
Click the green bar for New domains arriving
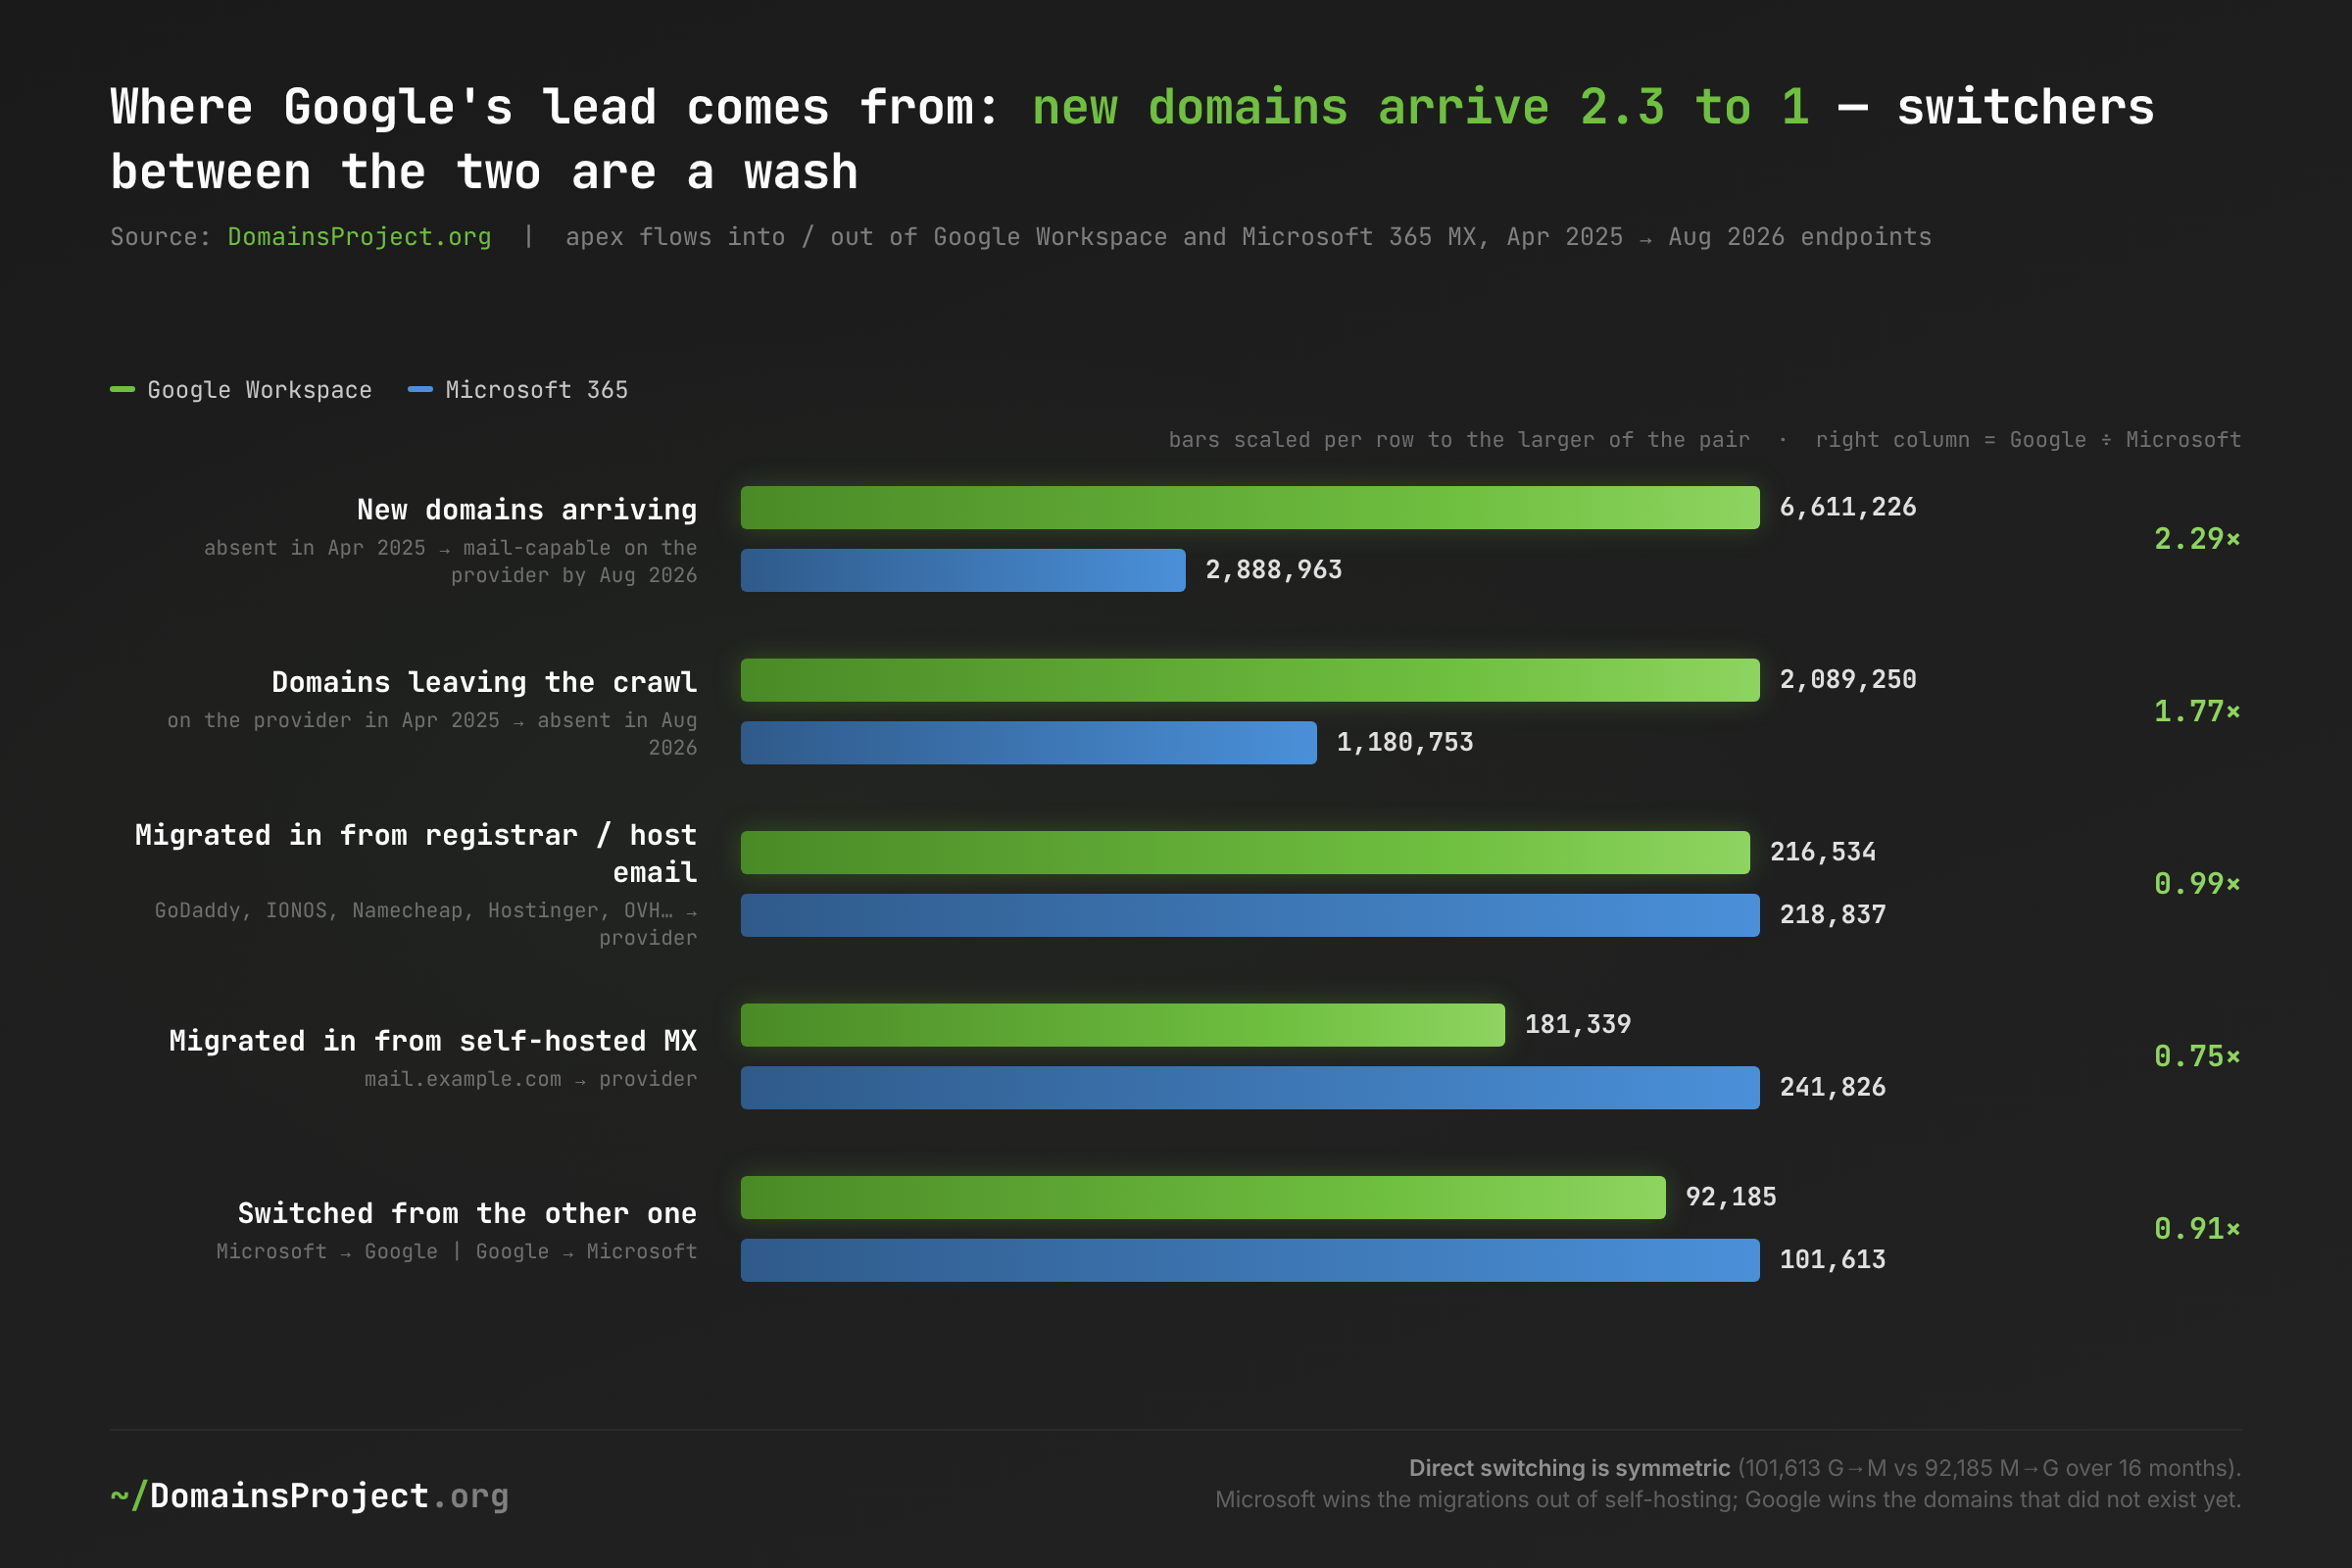pos(1250,508)
